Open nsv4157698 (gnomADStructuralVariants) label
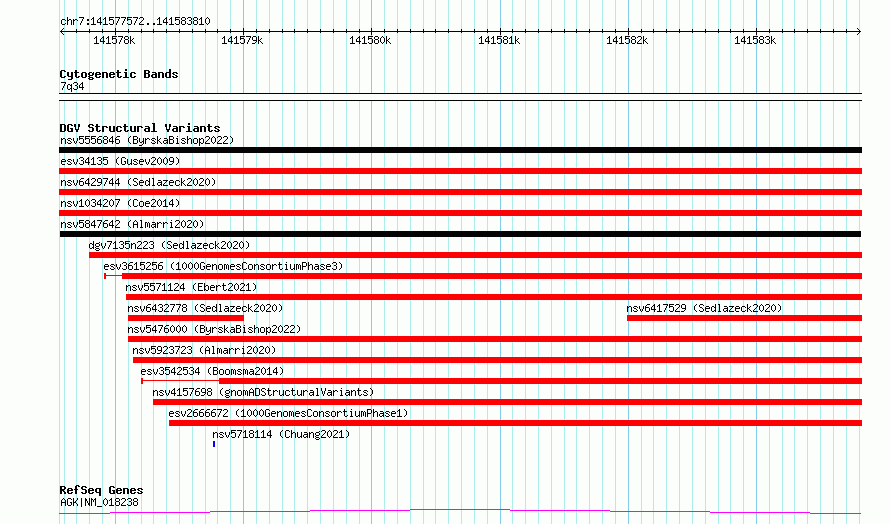 (x=263, y=392)
